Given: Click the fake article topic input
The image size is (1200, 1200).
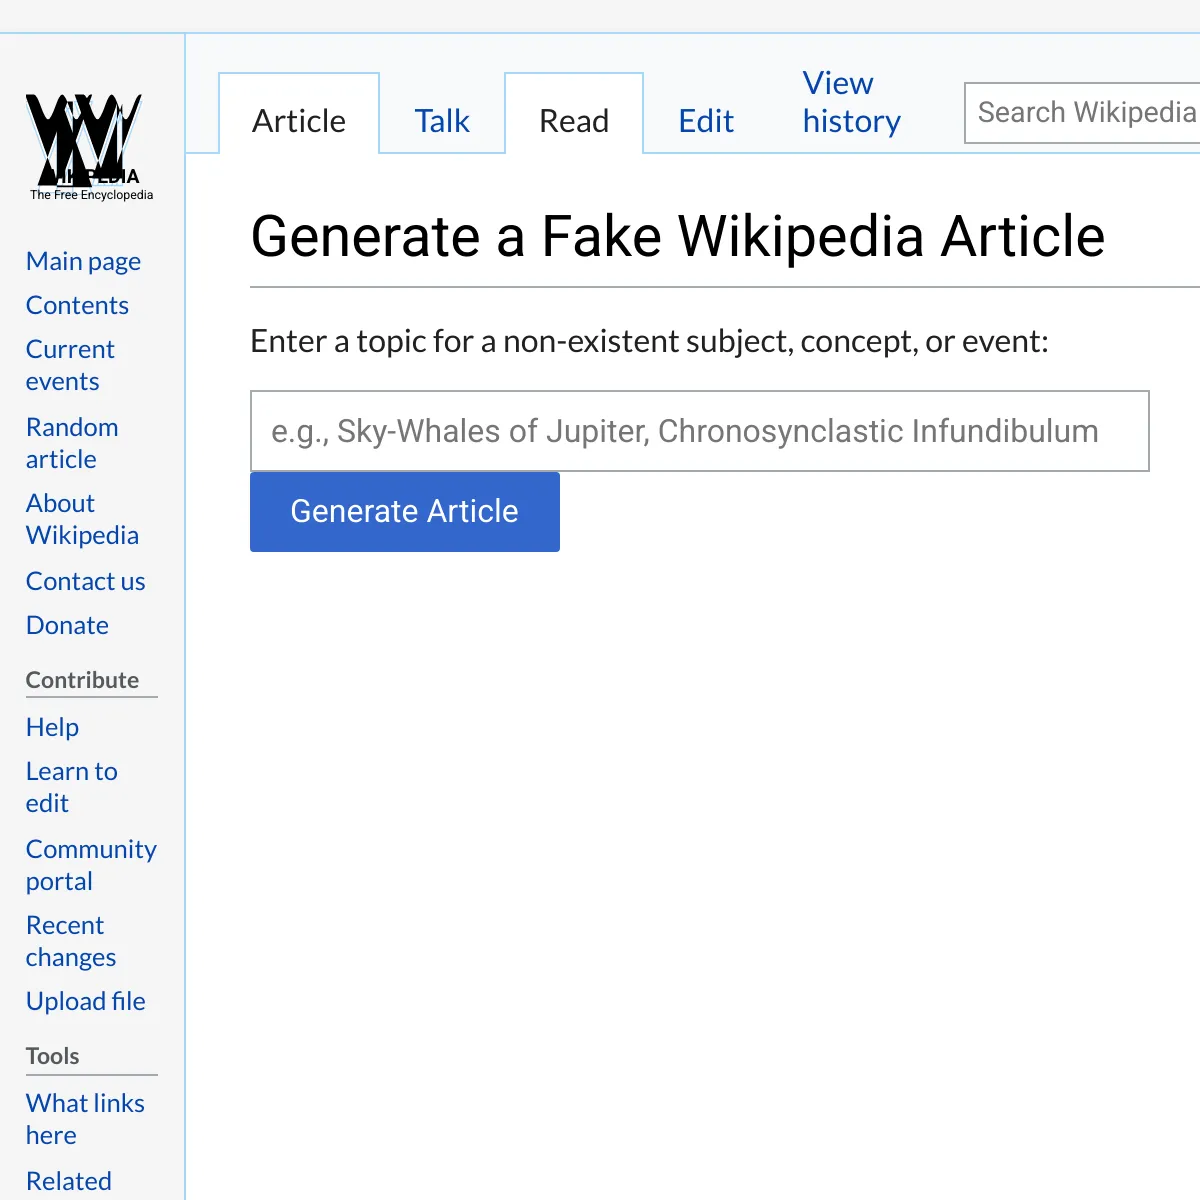Looking at the screenshot, I should coord(699,431).
